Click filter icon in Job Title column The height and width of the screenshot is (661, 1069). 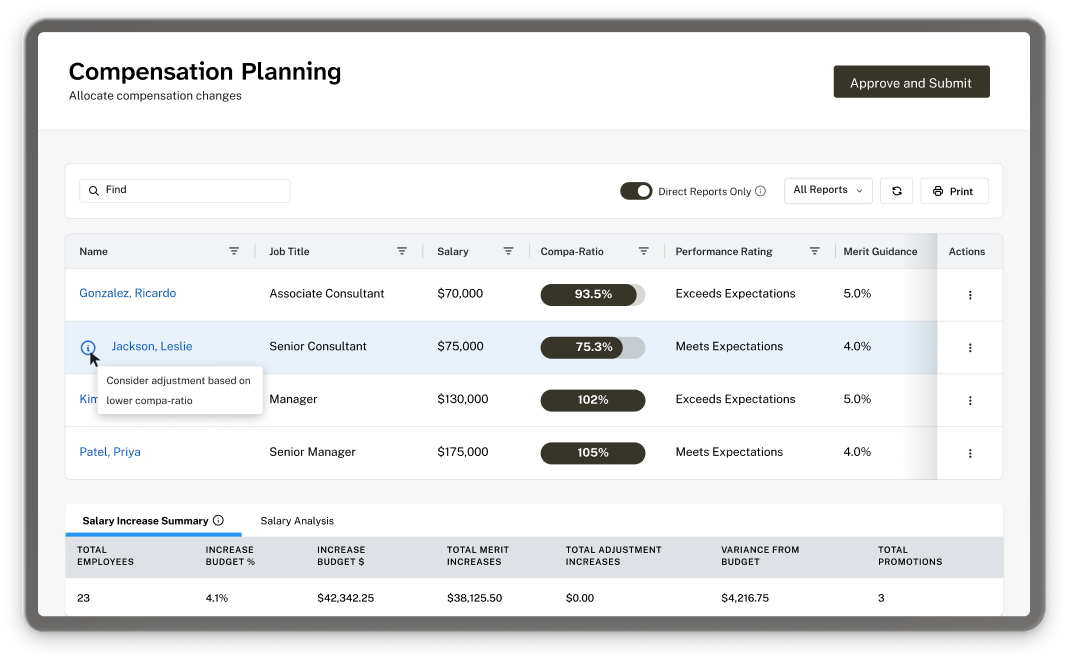[402, 252]
